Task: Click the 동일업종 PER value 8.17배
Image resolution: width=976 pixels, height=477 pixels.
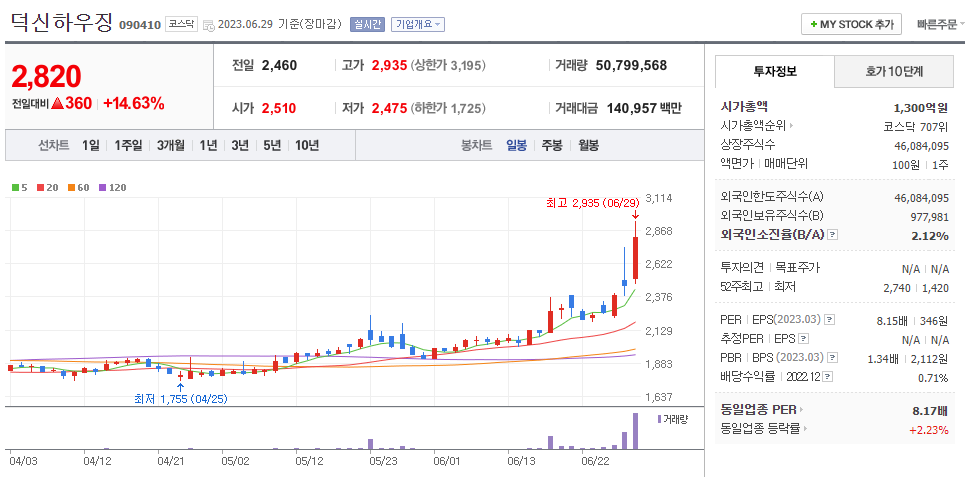Action: [x=929, y=410]
